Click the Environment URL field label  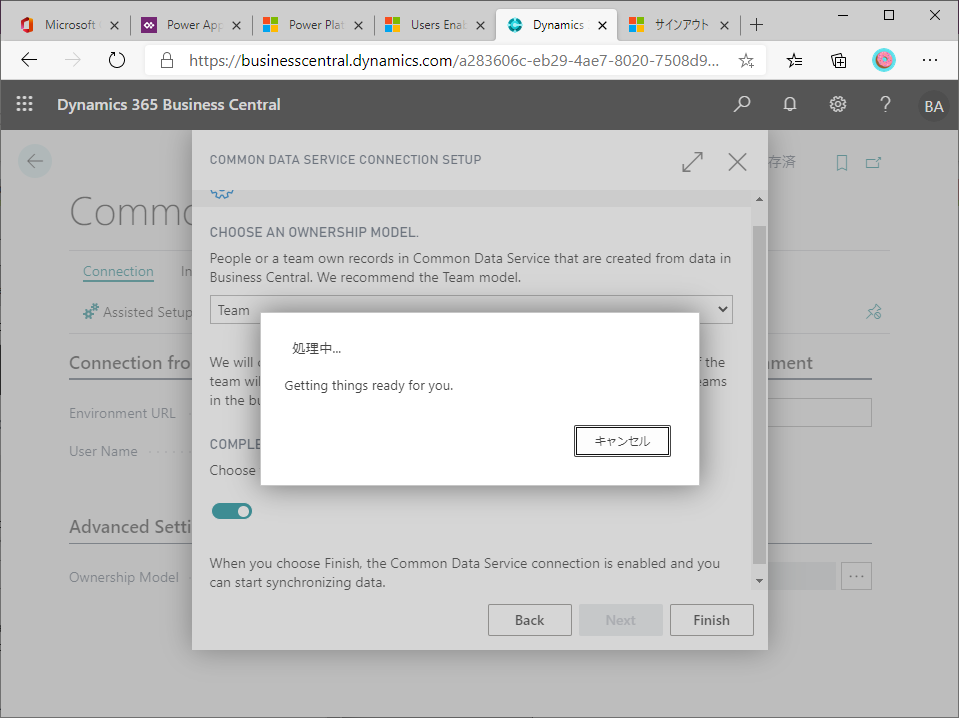click(x=122, y=413)
